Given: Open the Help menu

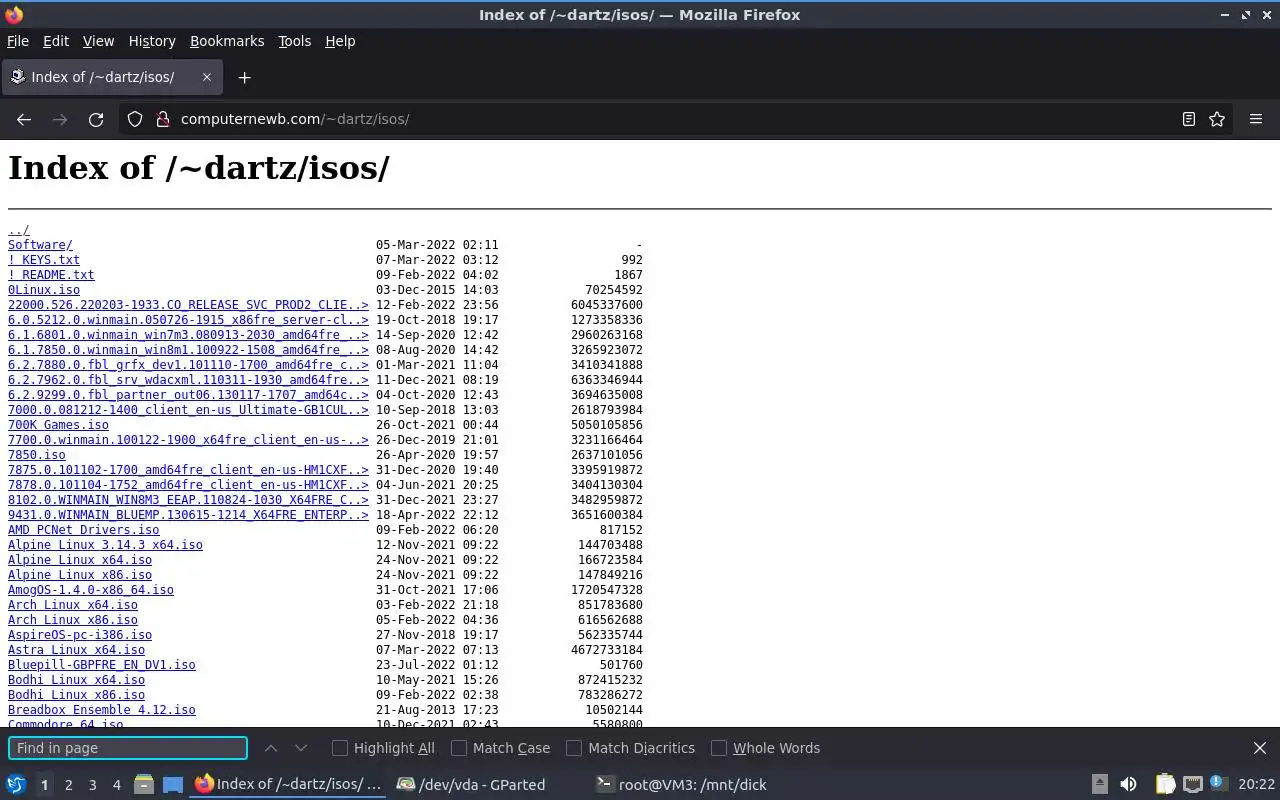Looking at the screenshot, I should (x=340, y=41).
